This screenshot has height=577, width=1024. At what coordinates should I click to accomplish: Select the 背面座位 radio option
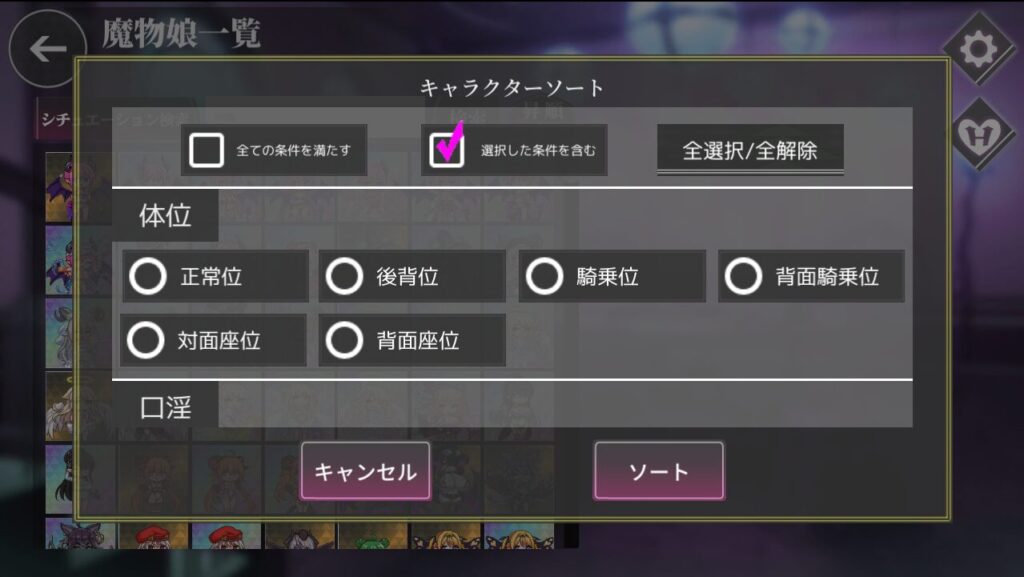click(412, 340)
